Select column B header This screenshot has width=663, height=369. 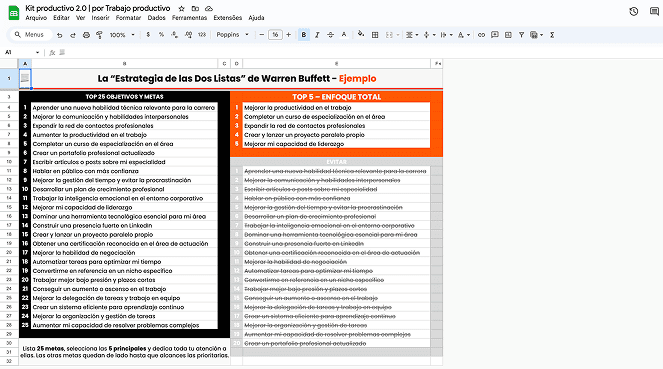coord(124,63)
